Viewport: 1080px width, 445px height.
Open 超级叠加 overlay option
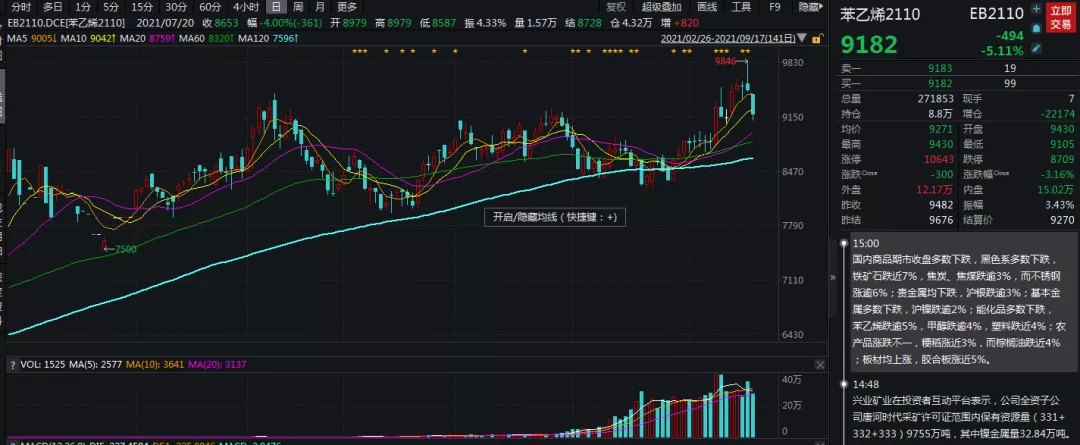[662, 7]
